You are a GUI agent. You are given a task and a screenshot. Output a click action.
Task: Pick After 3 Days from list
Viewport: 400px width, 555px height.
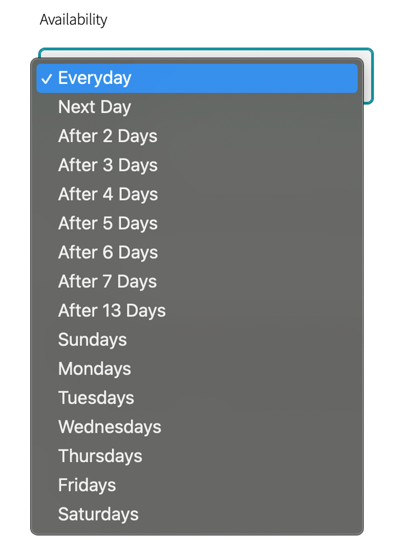[x=197, y=165]
